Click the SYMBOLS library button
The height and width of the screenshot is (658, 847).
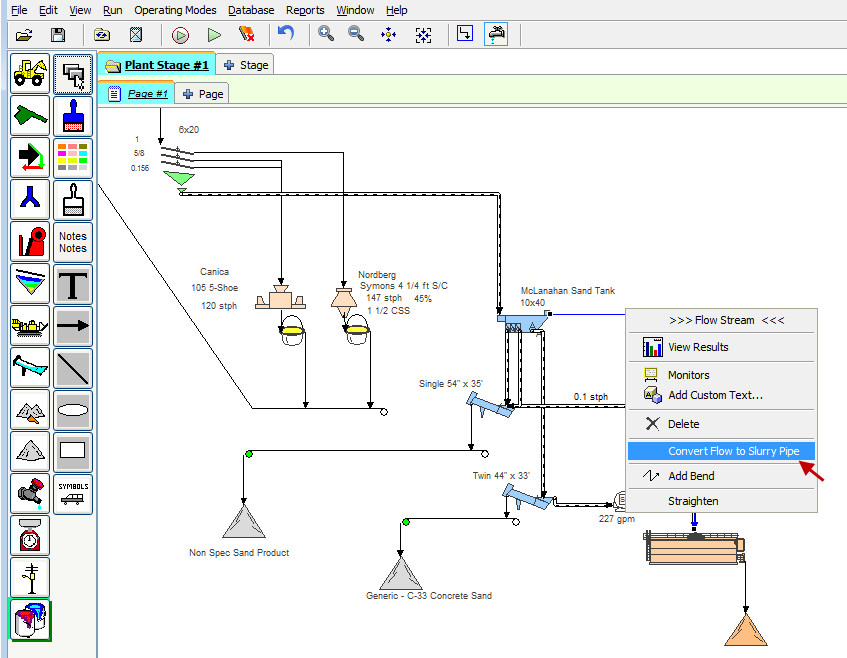click(73, 493)
